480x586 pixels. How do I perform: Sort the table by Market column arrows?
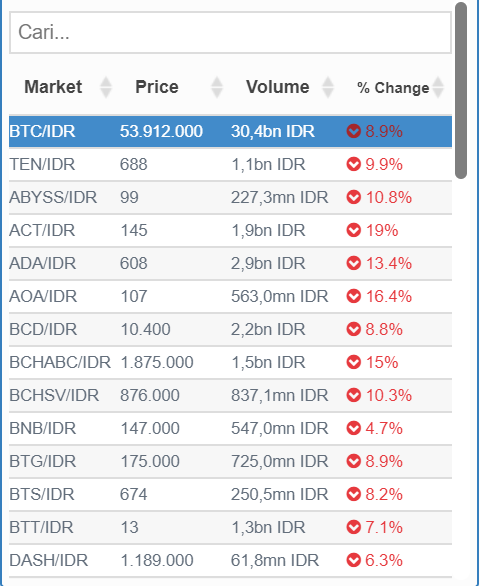[x=106, y=87]
